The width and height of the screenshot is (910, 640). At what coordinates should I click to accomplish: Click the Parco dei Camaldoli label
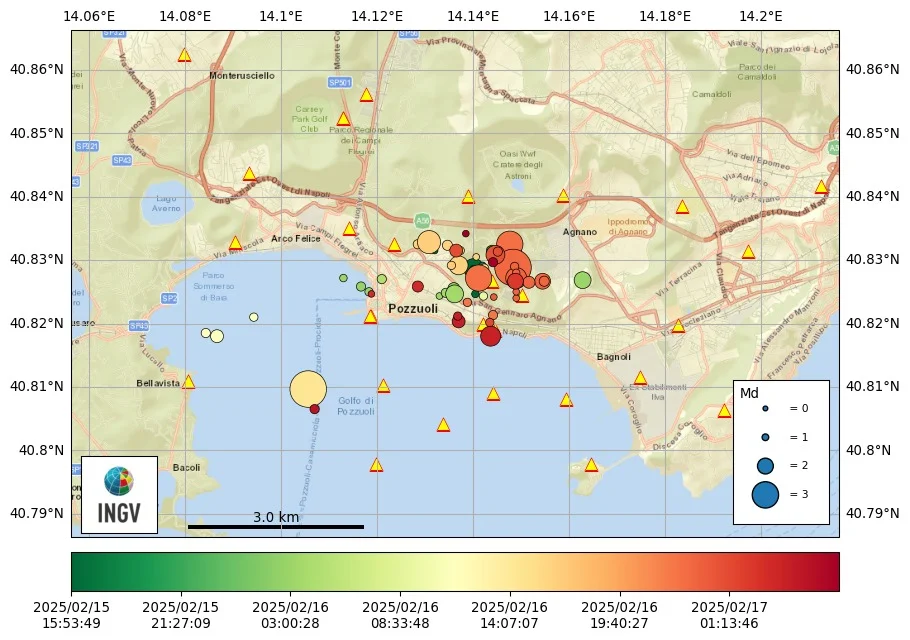click(757, 71)
